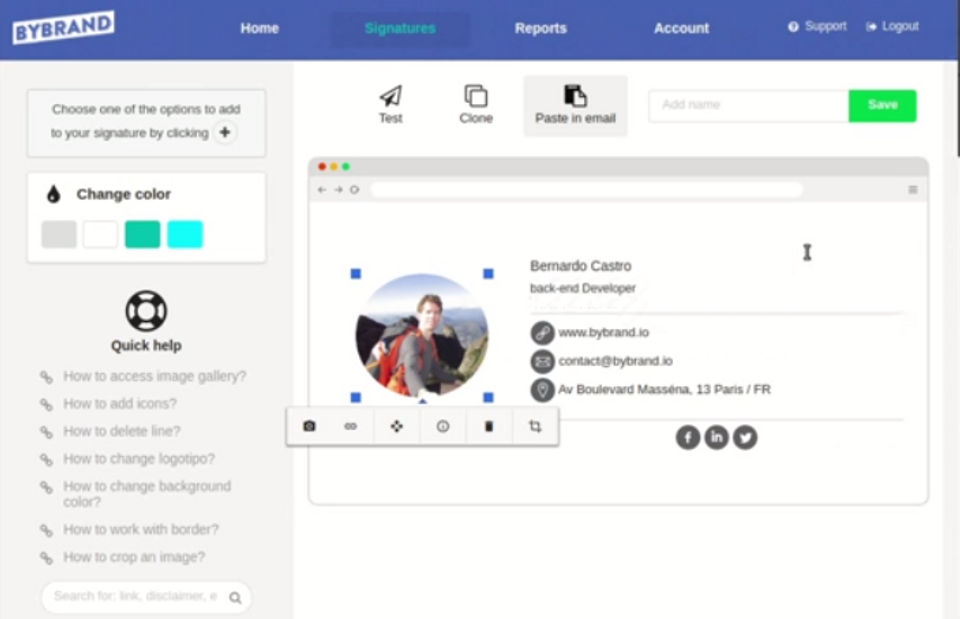Click www.bybrand.io text
Screen dimensions: 960x619
(604, 332)
